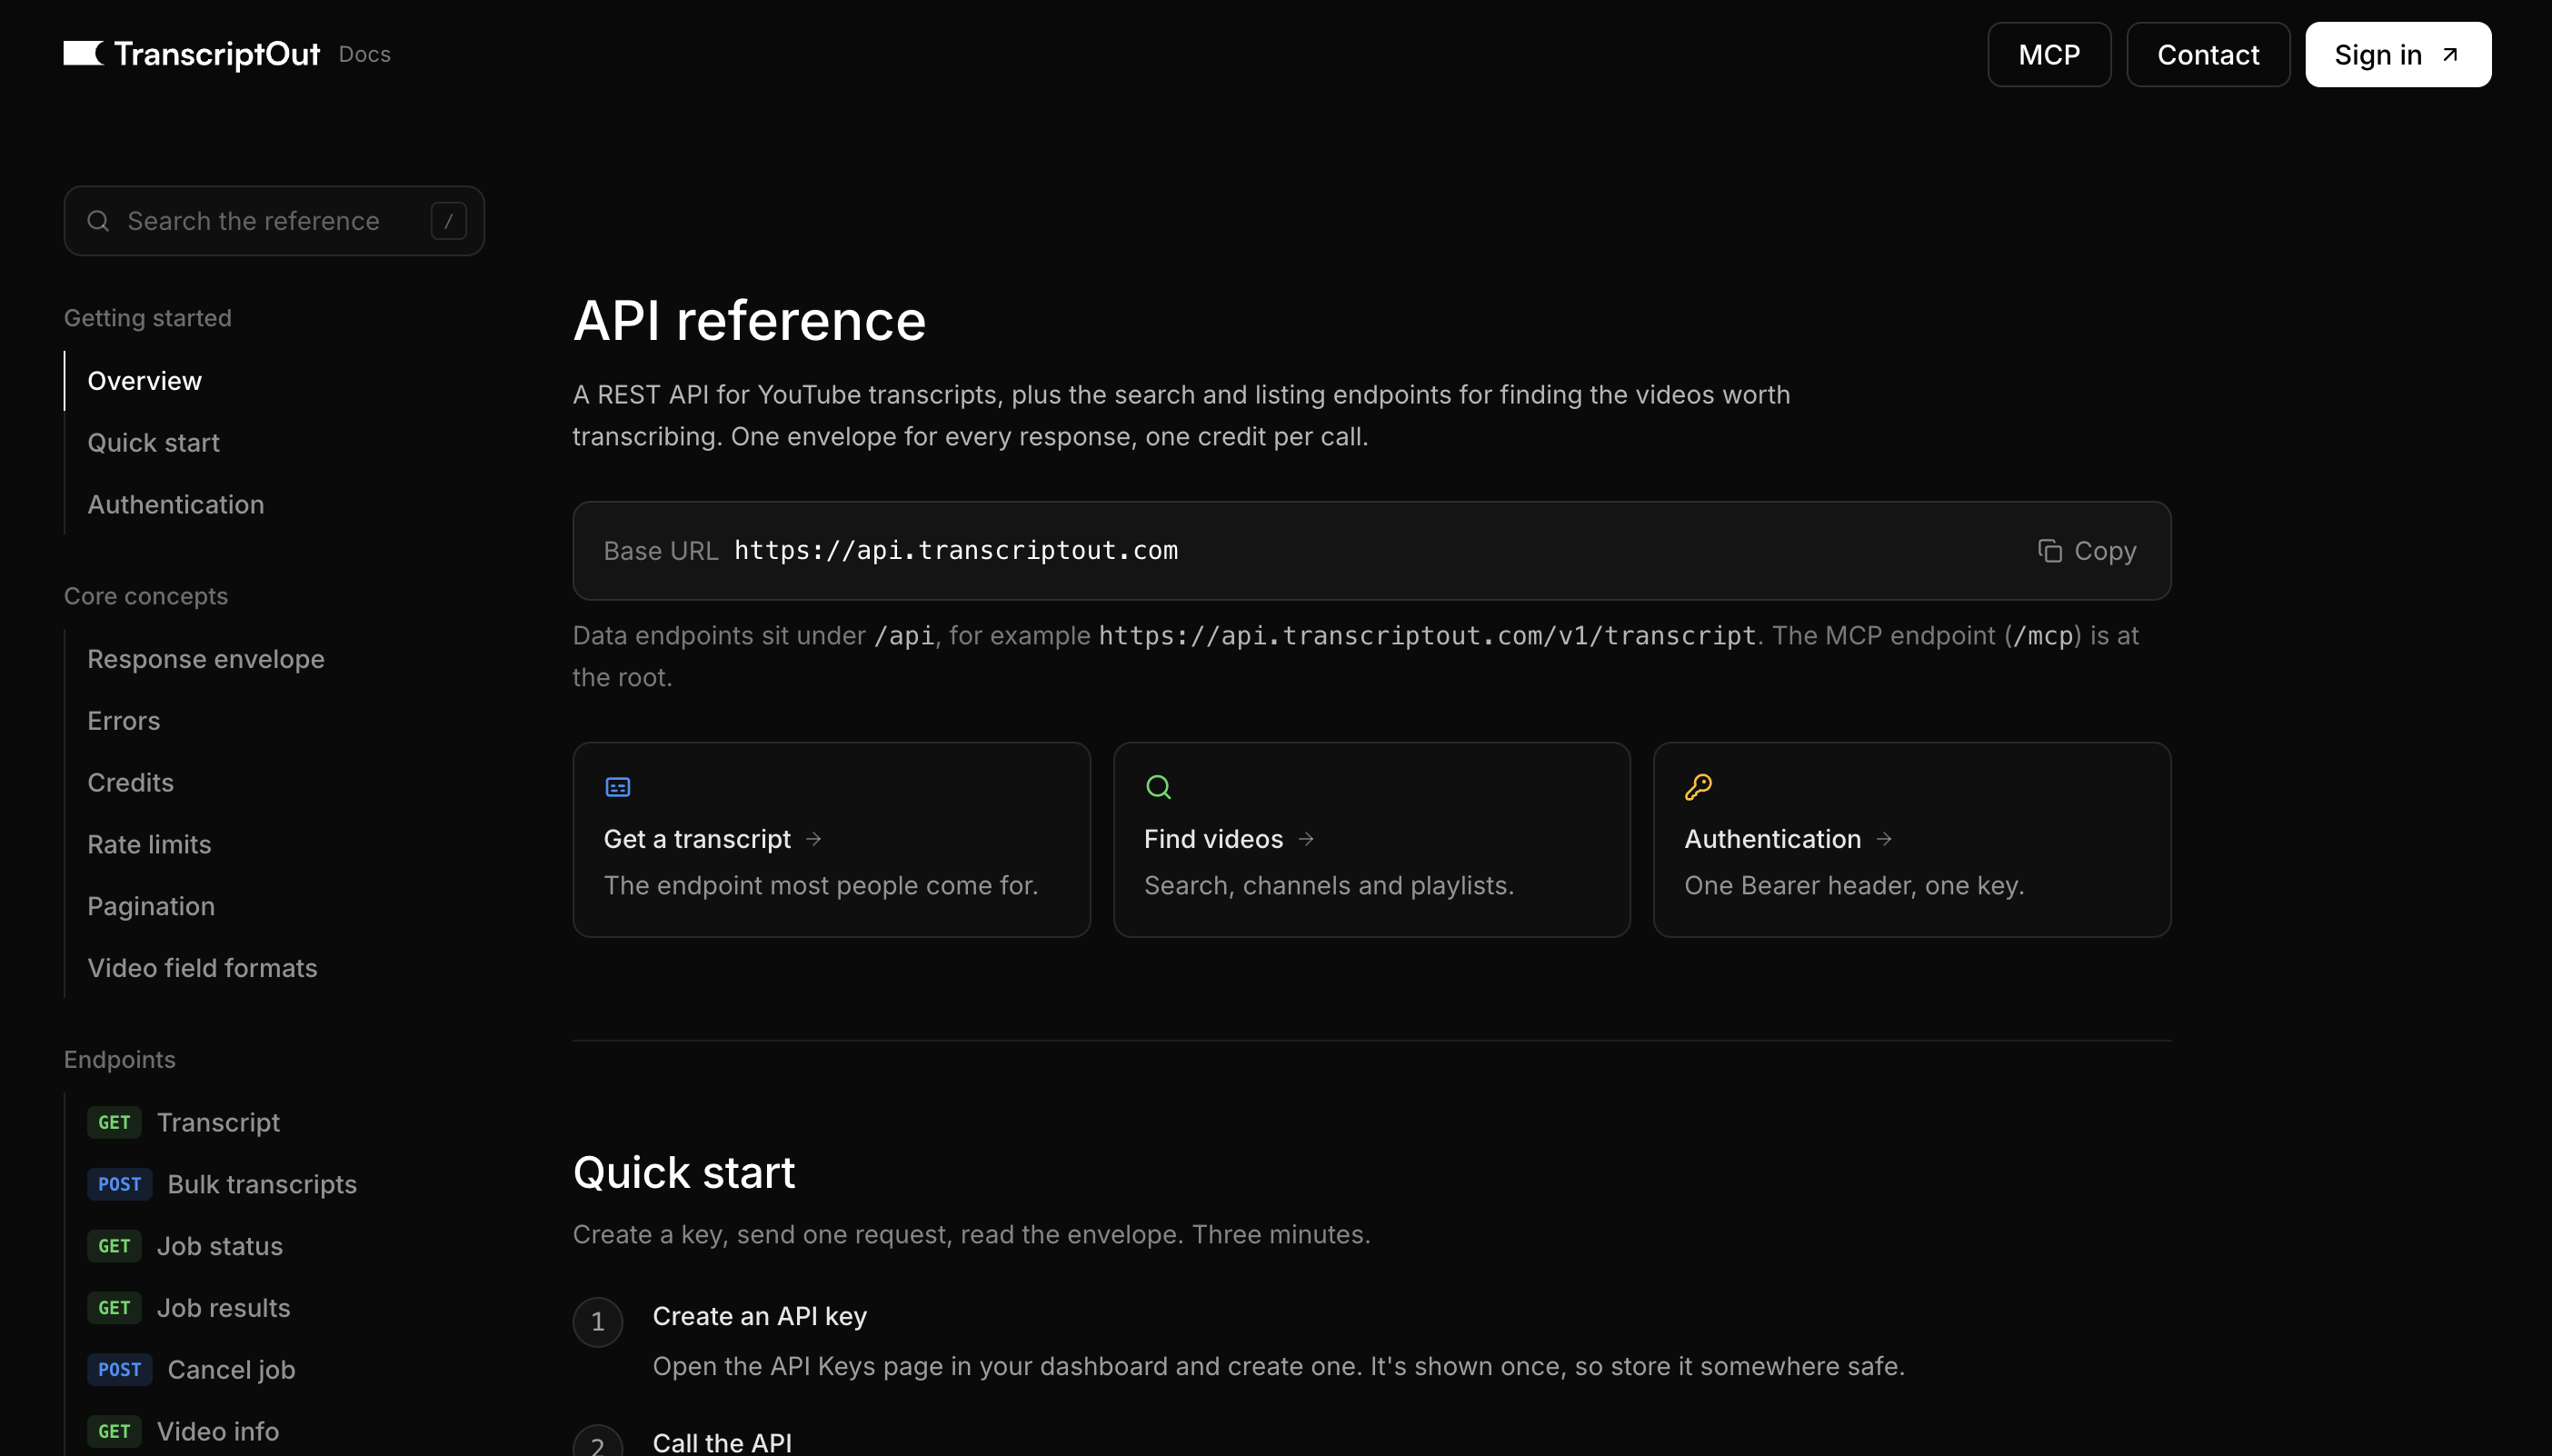The height and width of the screenshot is (1456, 2552).
Task: Click the arrow beside Find videos
Action: (1306, 839)
